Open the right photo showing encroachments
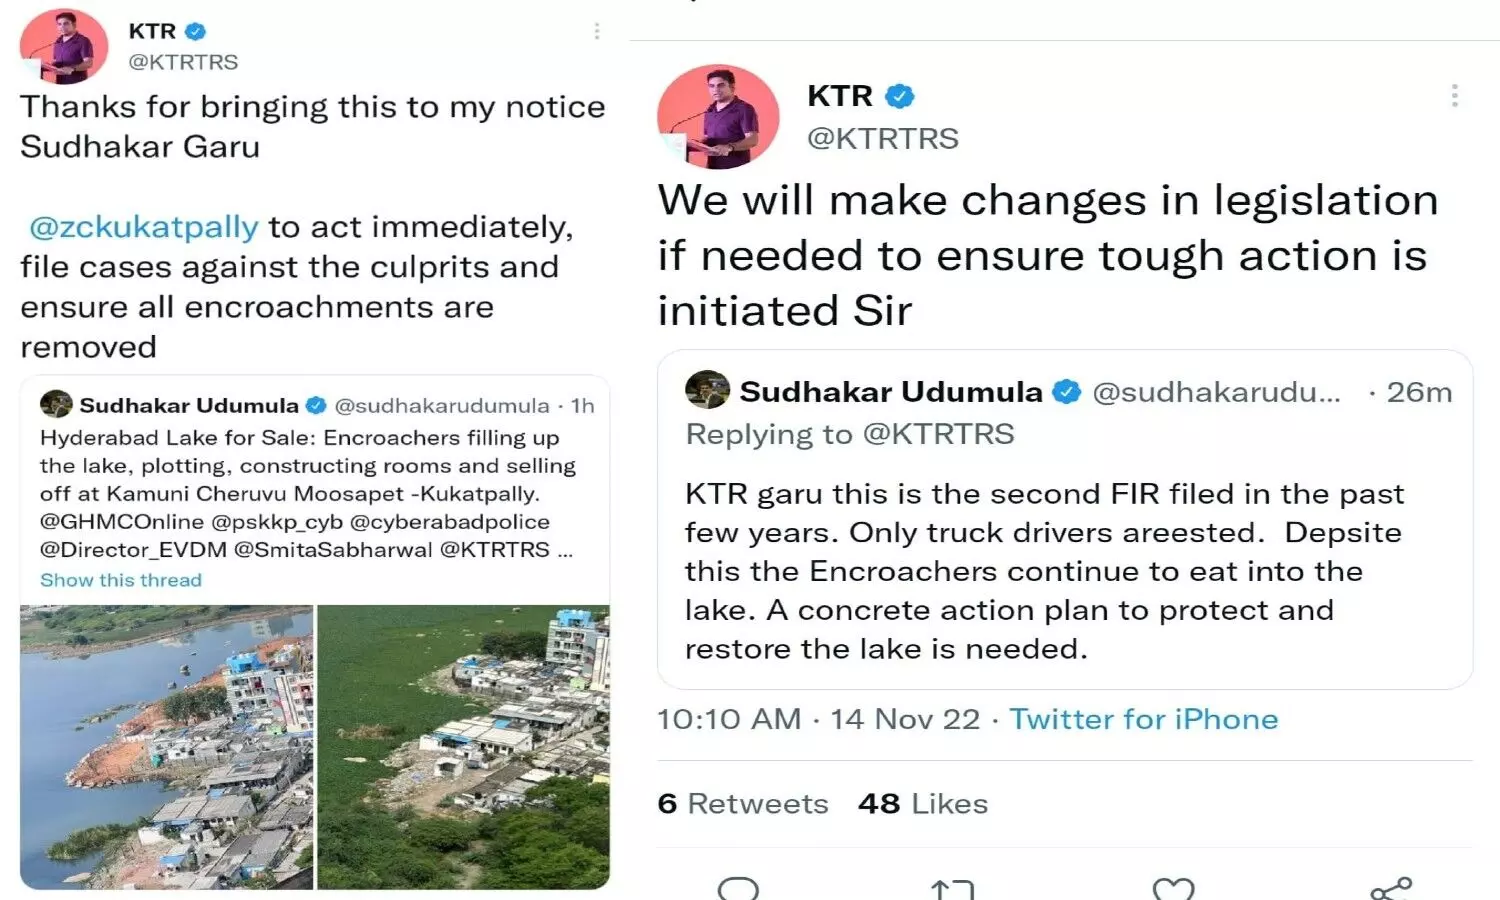The image size is (1500, 900). pos(465,745)
